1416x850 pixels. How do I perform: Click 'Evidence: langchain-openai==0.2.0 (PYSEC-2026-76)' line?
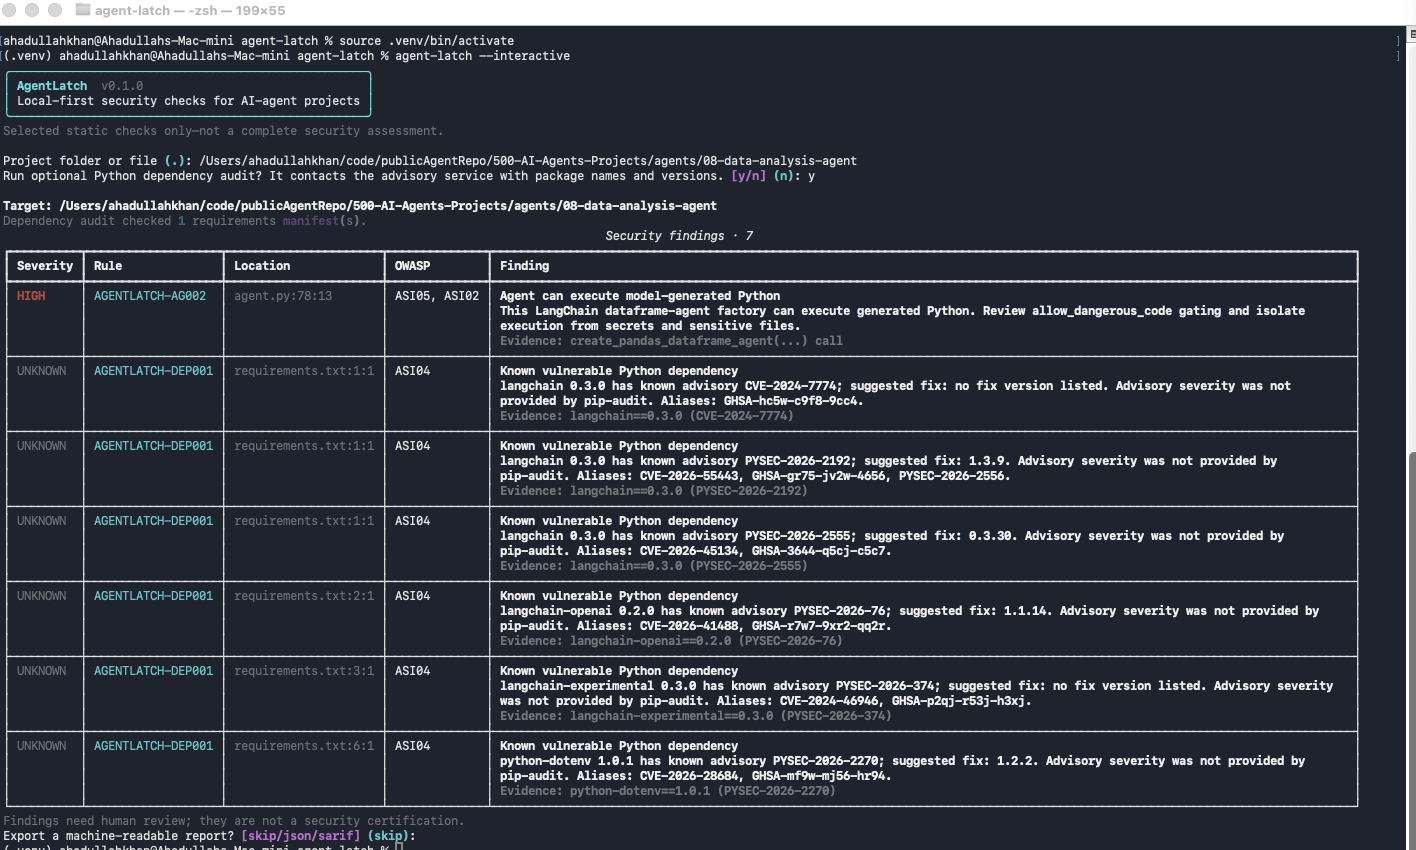point(671,641)
